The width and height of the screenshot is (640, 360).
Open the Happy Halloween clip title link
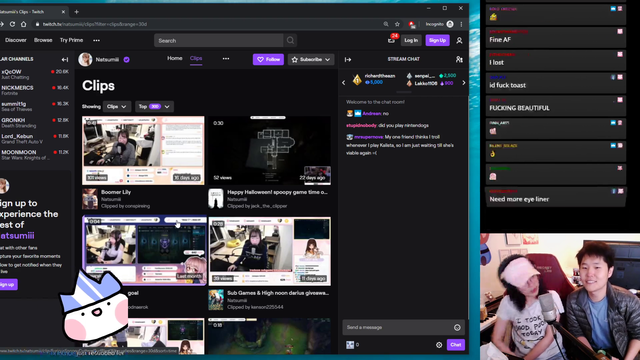coord(278,192)
